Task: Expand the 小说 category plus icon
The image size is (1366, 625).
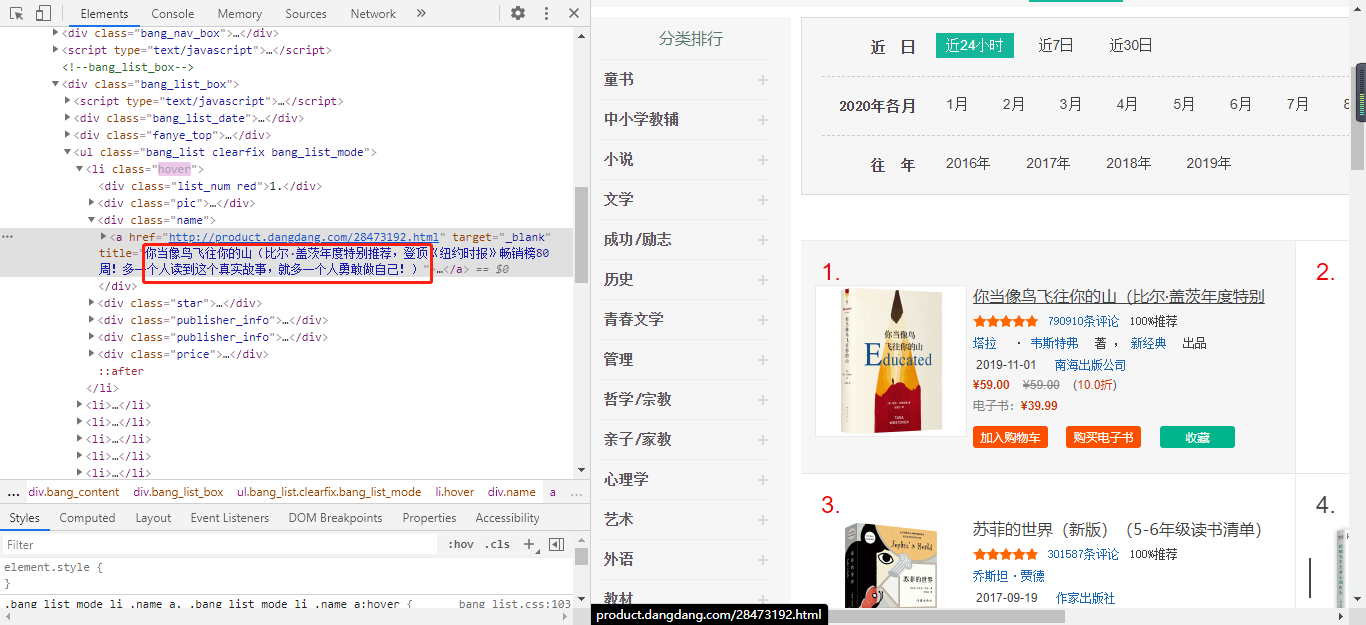Action: 763,160
